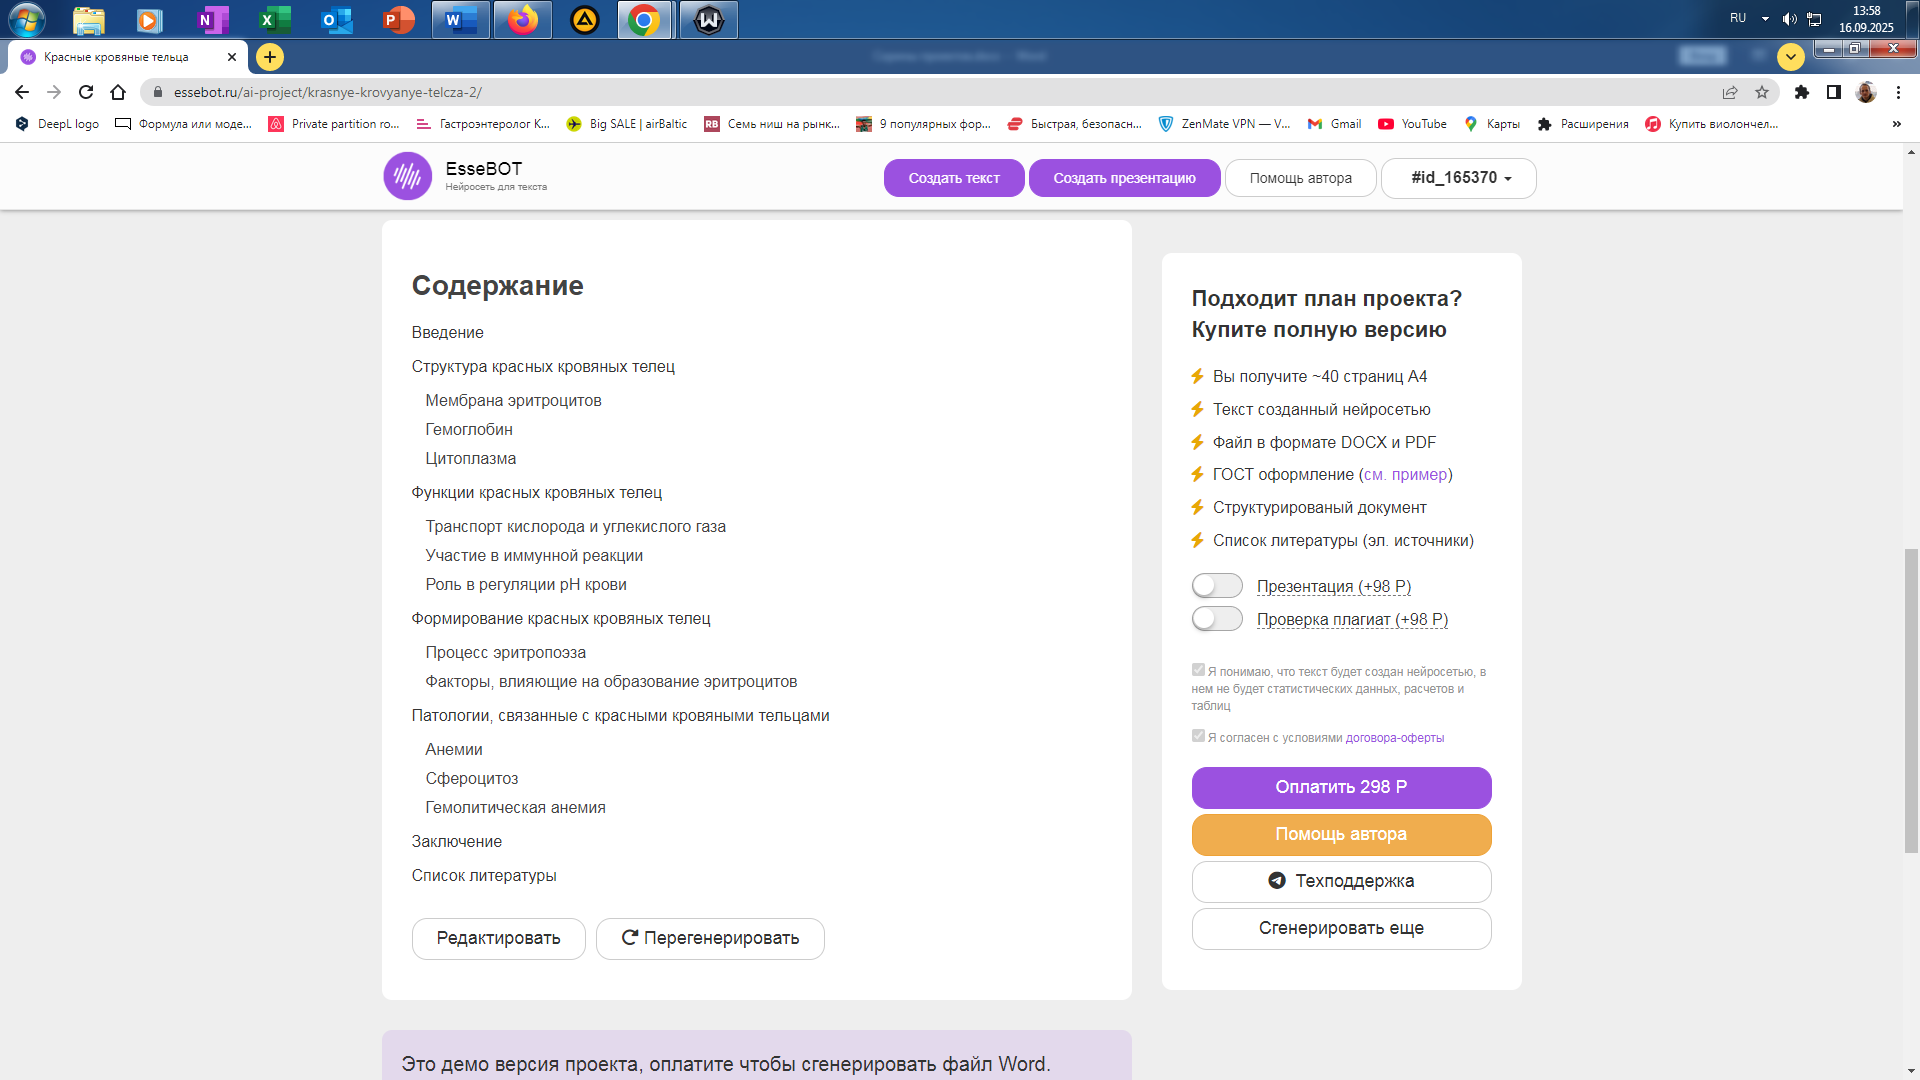Open Chrome extensions puzzle icon

[x=1801, y=92]
